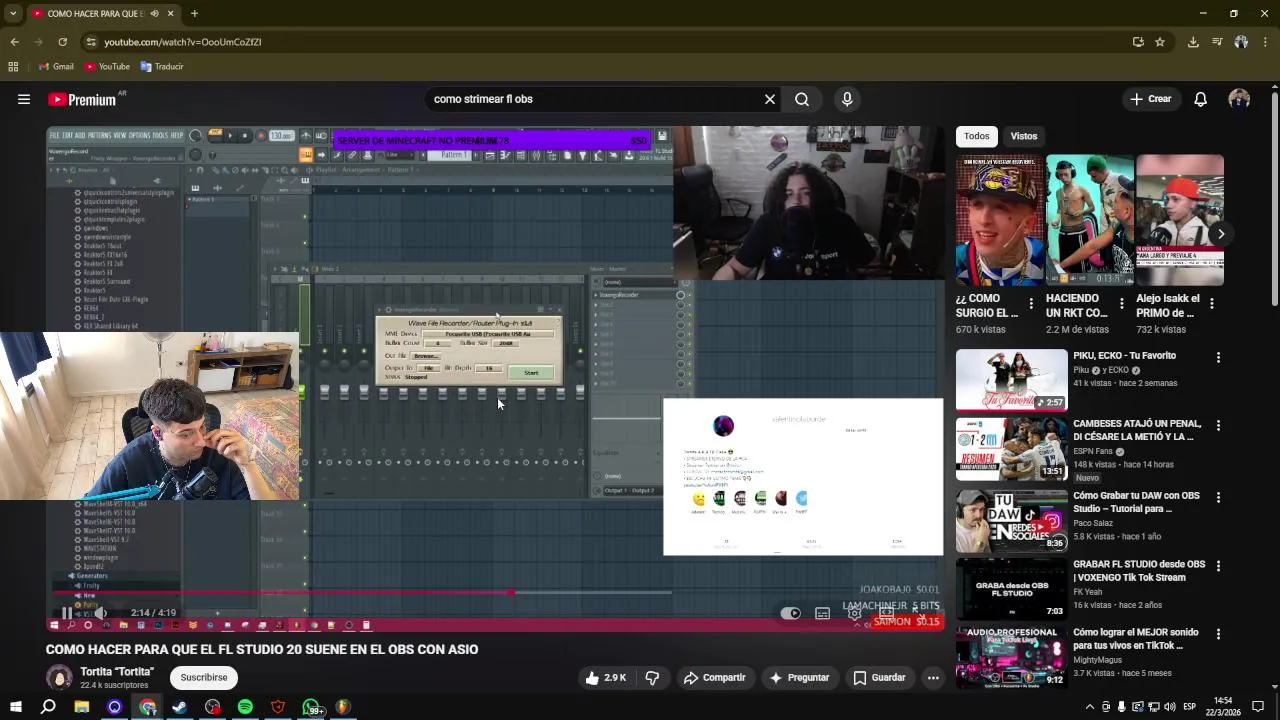Image resolution: width=1280 pixels, height=720 pixels.
Task: Show next shorts with the arrow
Action: tap(1220, 234)
